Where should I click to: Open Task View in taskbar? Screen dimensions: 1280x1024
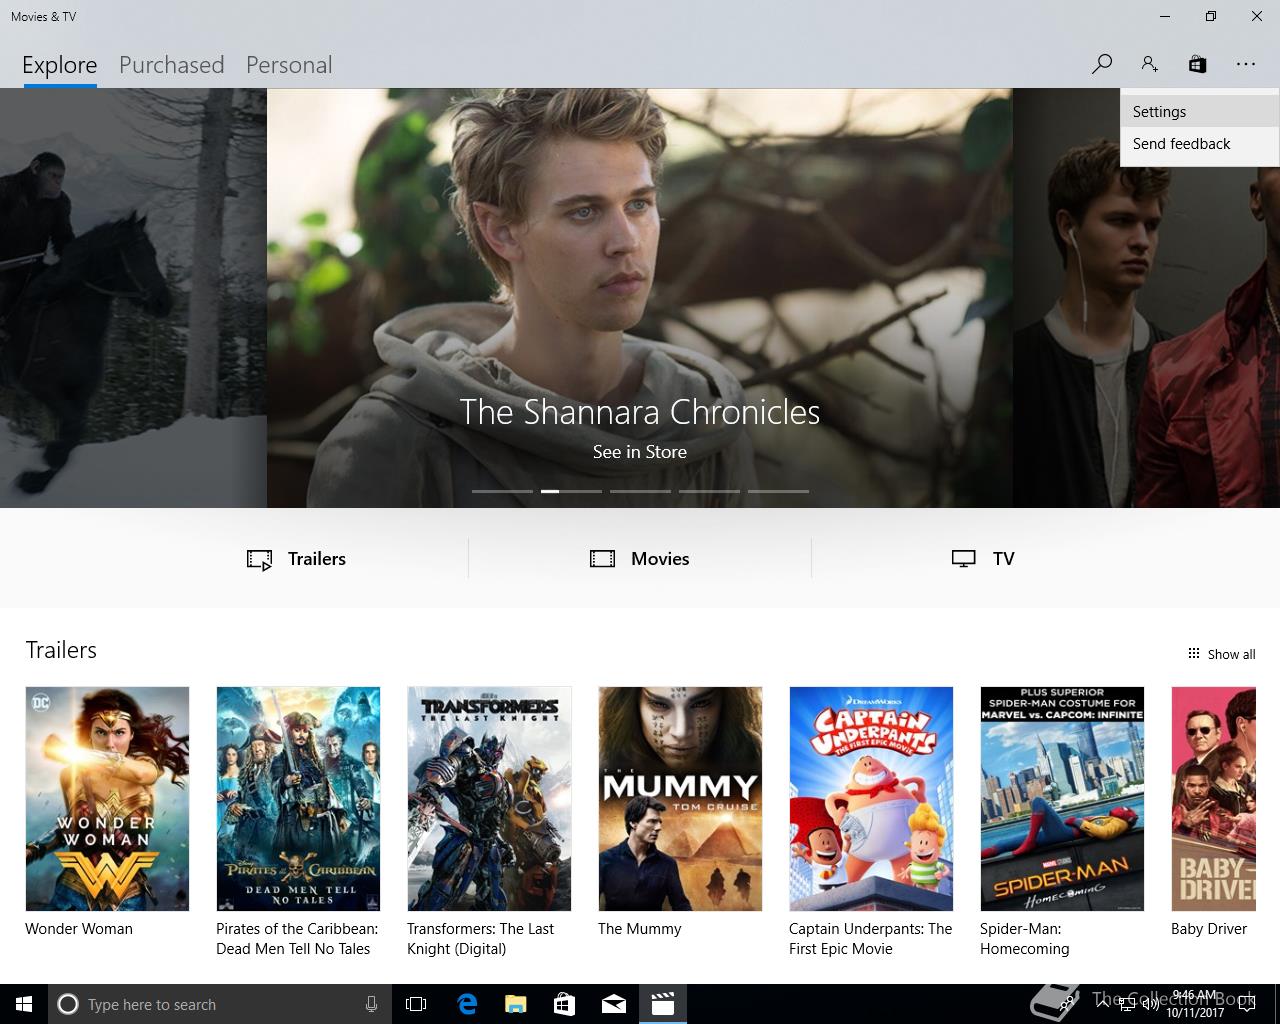pyautogui.click(x=416, y=1004)
